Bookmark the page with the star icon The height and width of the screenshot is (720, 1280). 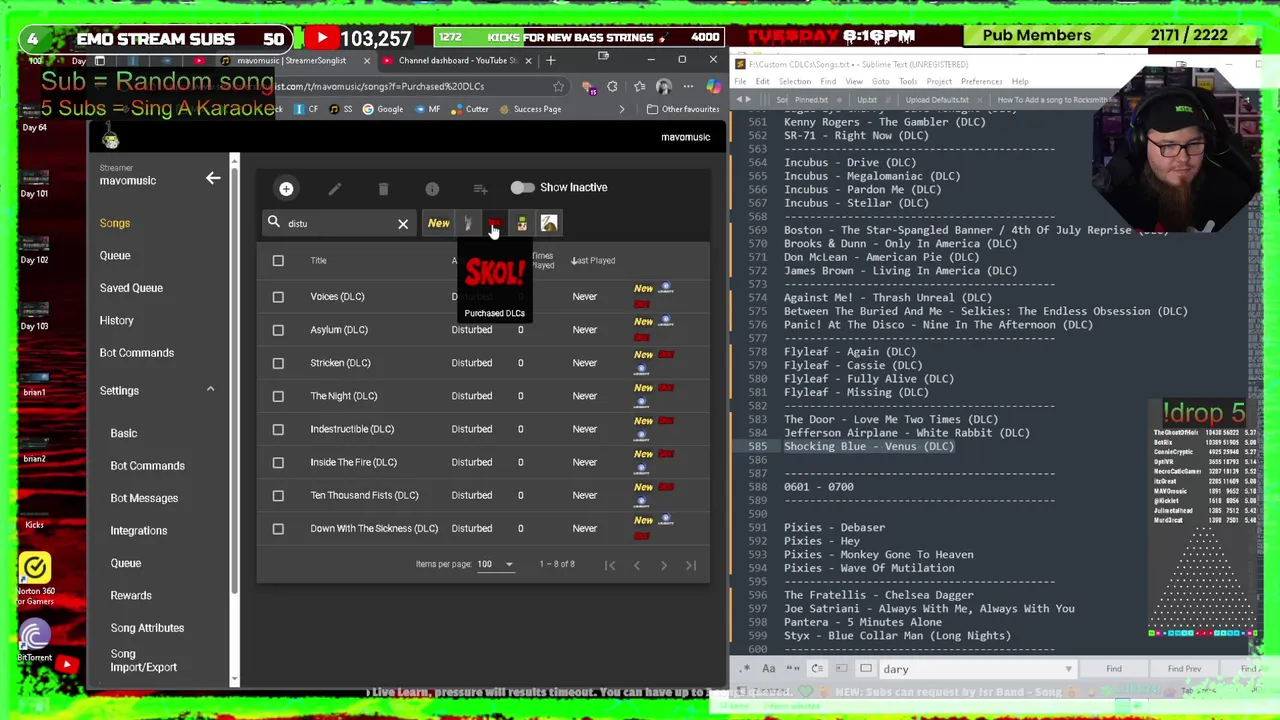point(558,87)
